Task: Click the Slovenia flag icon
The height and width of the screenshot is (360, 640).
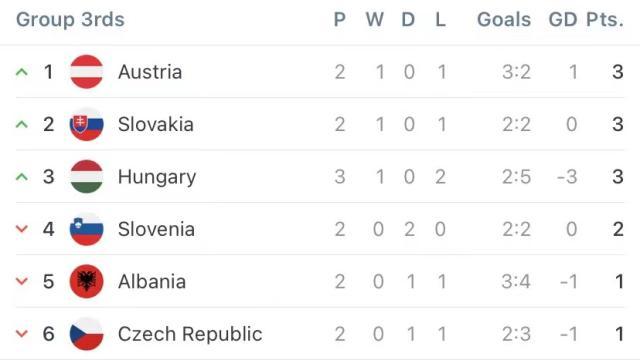Action: (87, 229)
